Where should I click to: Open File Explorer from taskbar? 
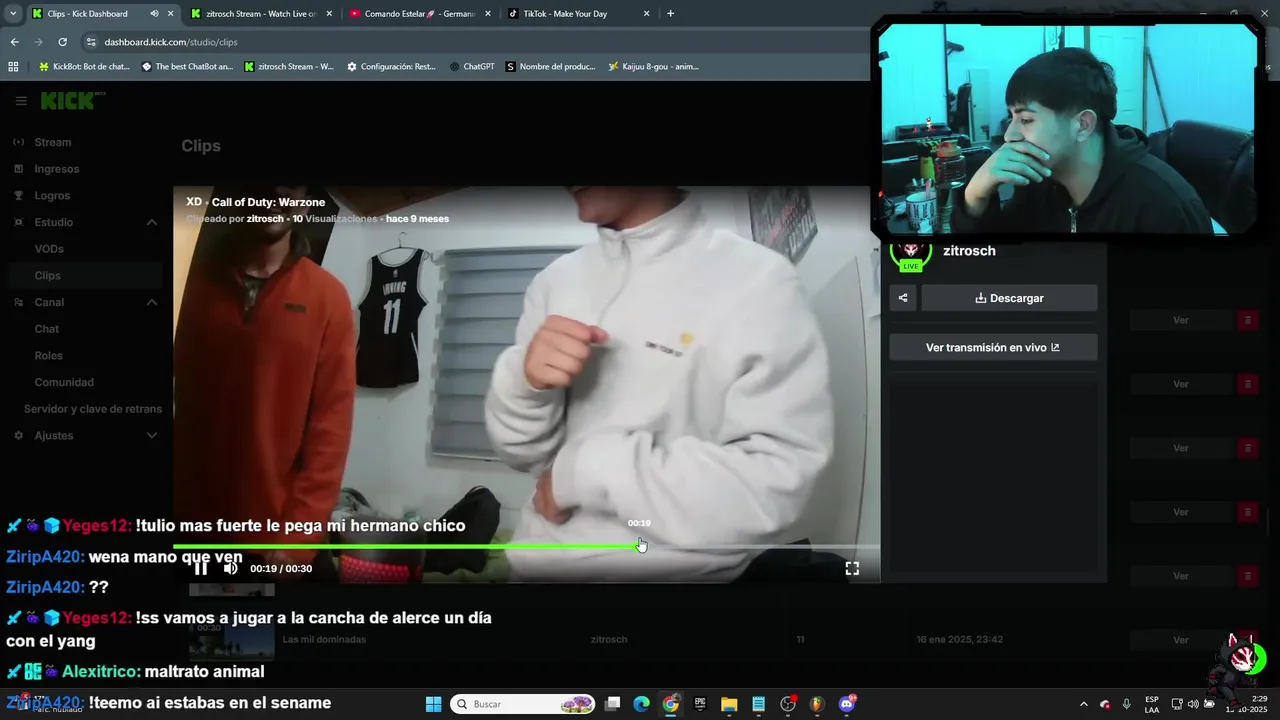click(x=729, y=704)
